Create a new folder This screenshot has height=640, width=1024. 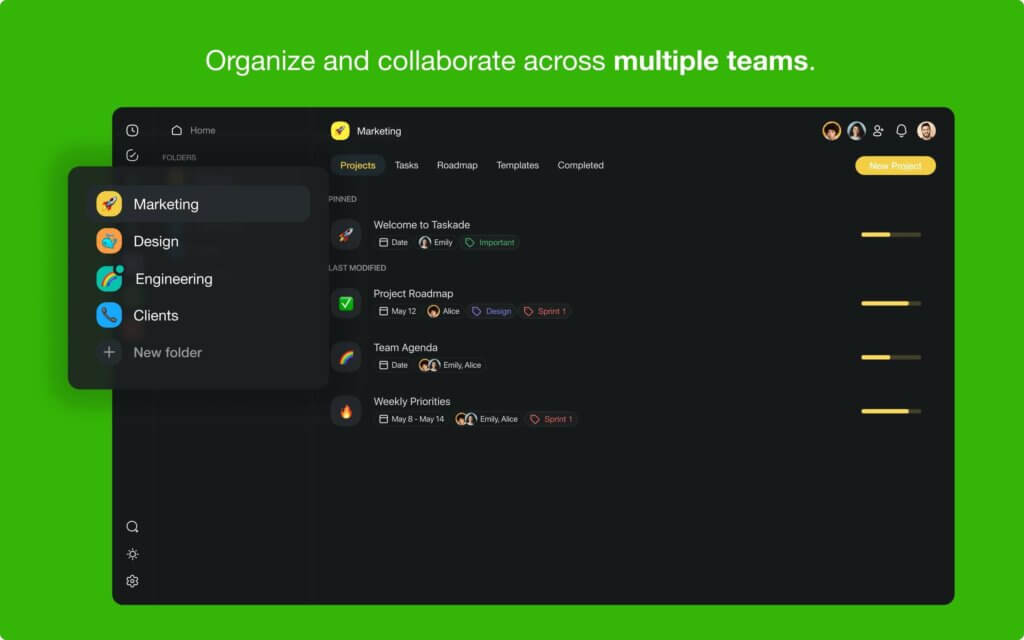pyautogui.click(x=166, y=352)
